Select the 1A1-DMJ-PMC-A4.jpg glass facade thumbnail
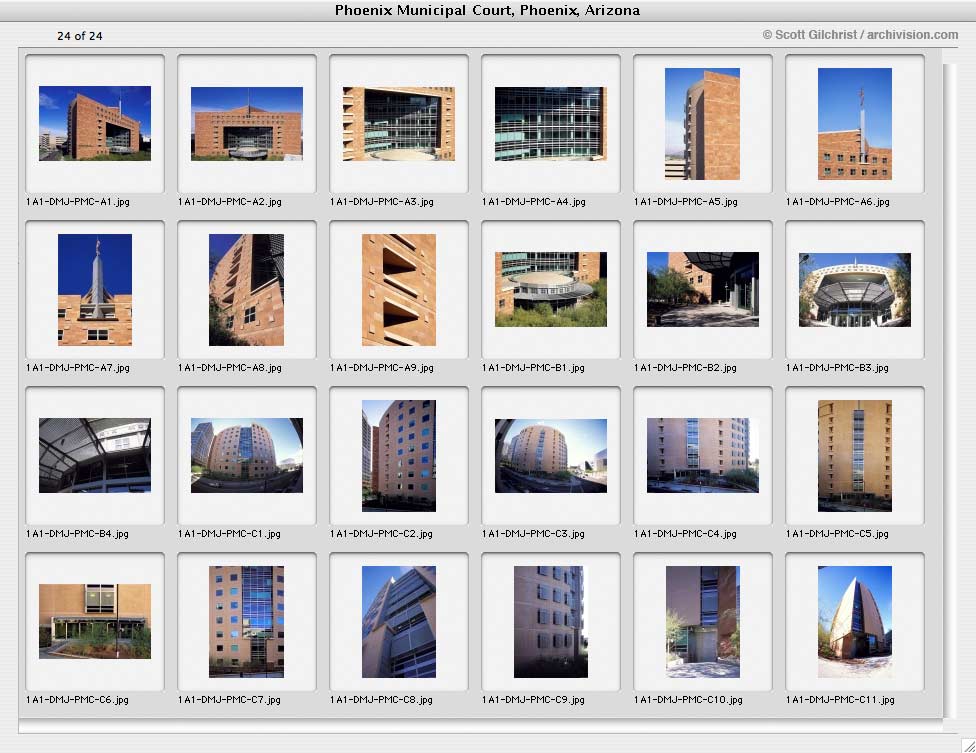Viewport: 976px width, 753px height. tap(550, 123)
